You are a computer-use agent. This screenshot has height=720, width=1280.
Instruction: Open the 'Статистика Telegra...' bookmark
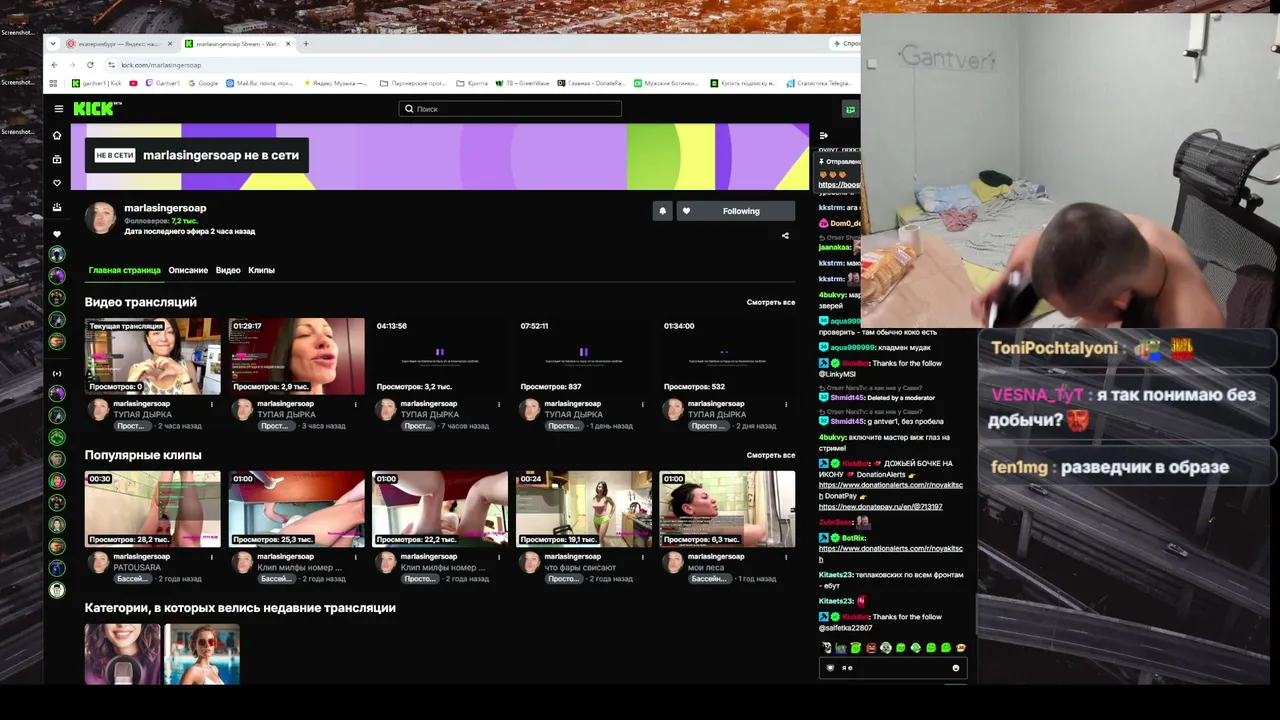coord(818,83)
